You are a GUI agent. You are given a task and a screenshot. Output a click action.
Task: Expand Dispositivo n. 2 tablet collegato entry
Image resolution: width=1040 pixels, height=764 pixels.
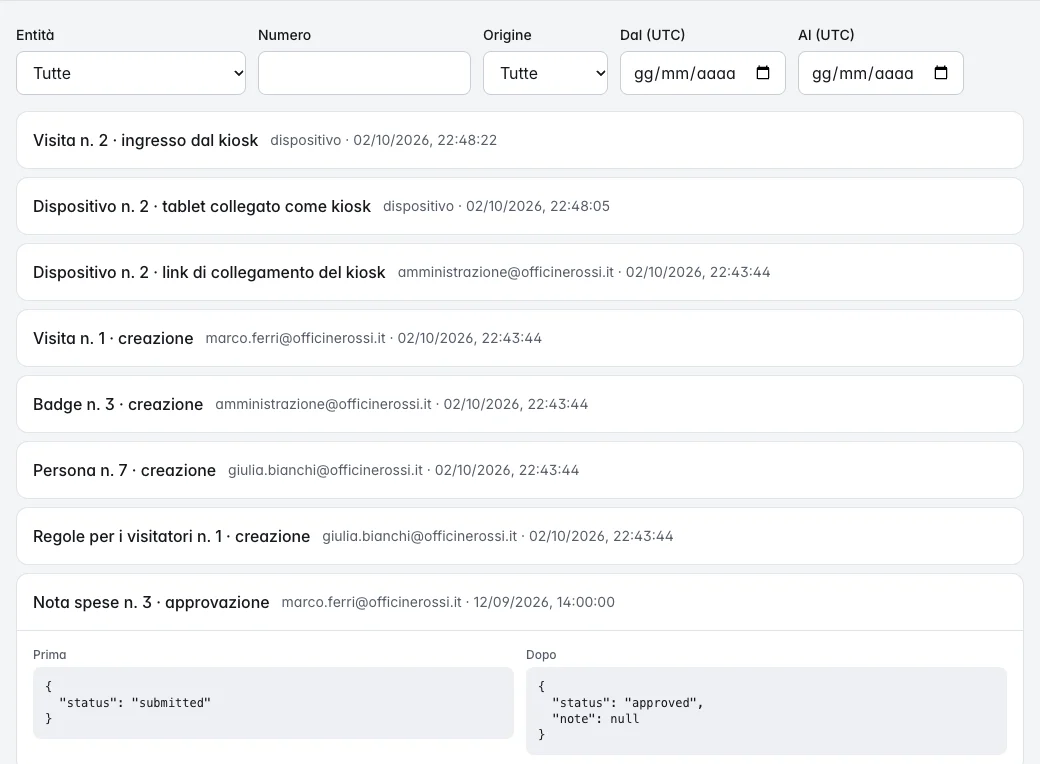519,206
